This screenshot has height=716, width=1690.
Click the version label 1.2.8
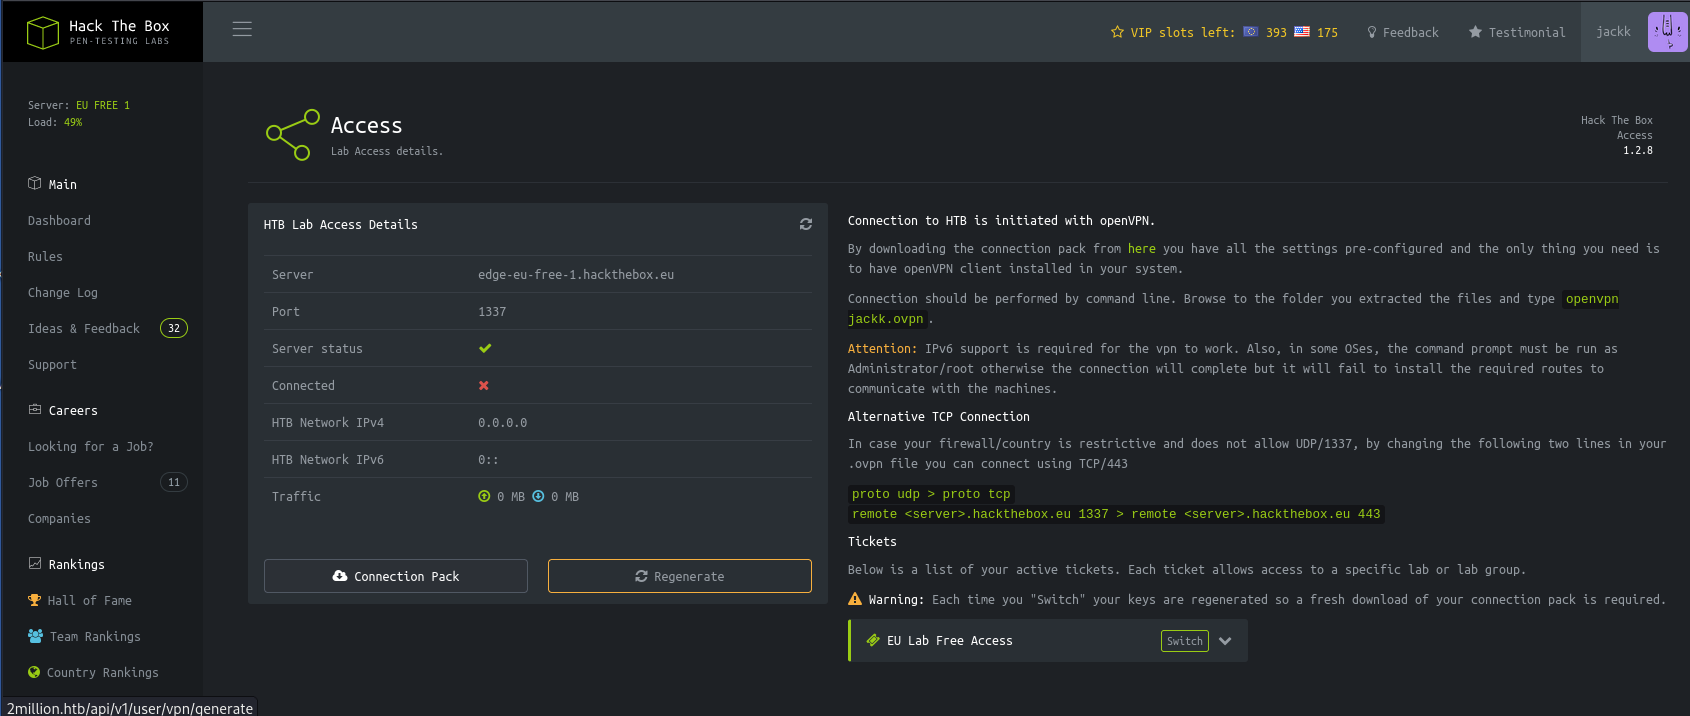pos(1638,150)
